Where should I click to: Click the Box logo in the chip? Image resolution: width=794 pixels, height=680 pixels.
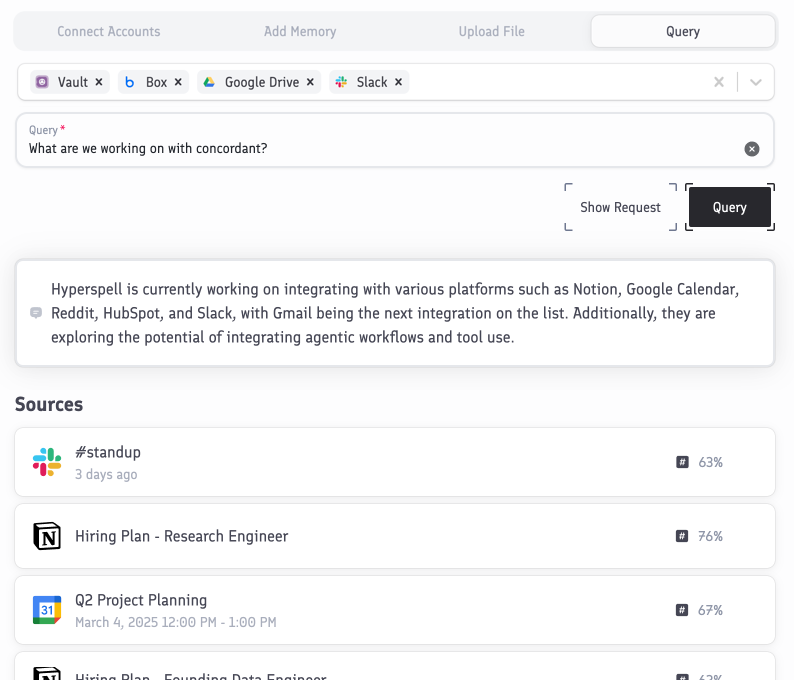coord(130,82)
